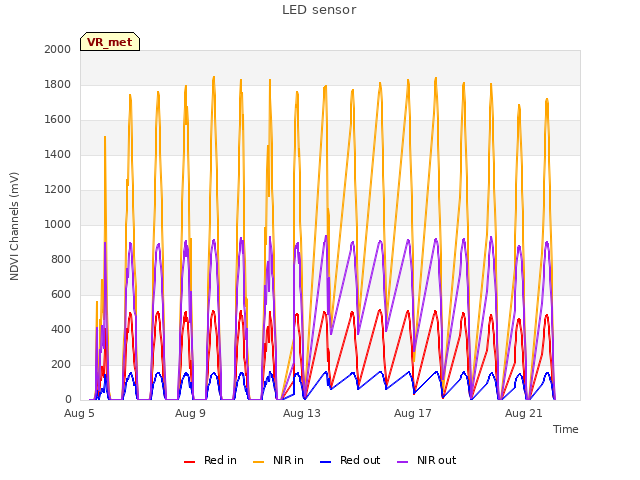Click the red Red in legend swatch

[x=189, y=462]
